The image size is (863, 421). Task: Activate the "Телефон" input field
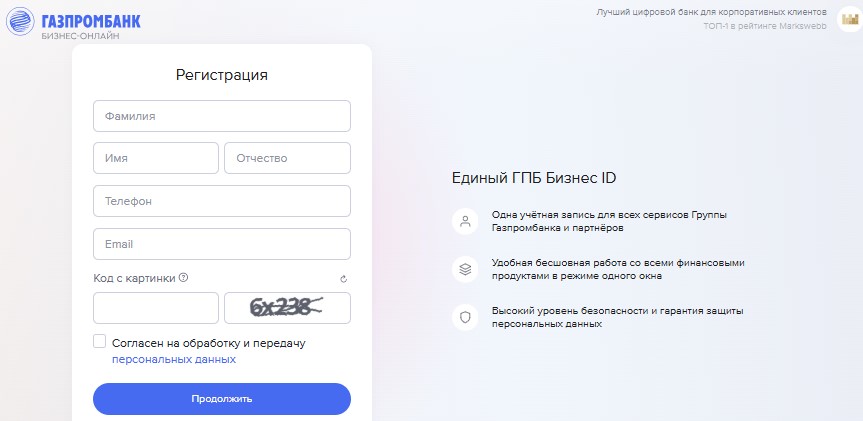click(221, 201)
